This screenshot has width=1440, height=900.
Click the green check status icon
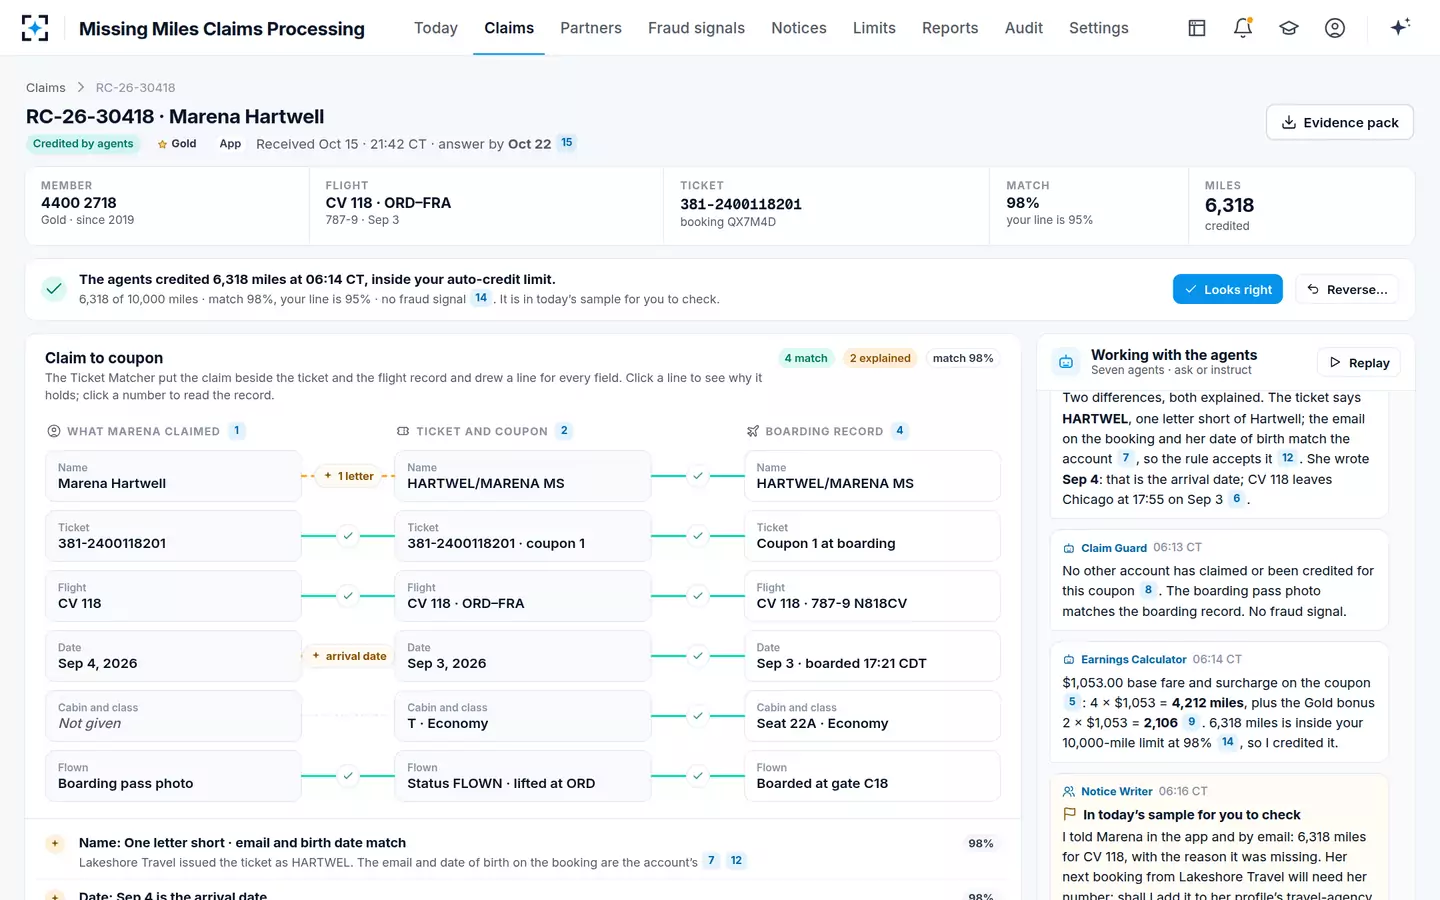tap(54, 289)
